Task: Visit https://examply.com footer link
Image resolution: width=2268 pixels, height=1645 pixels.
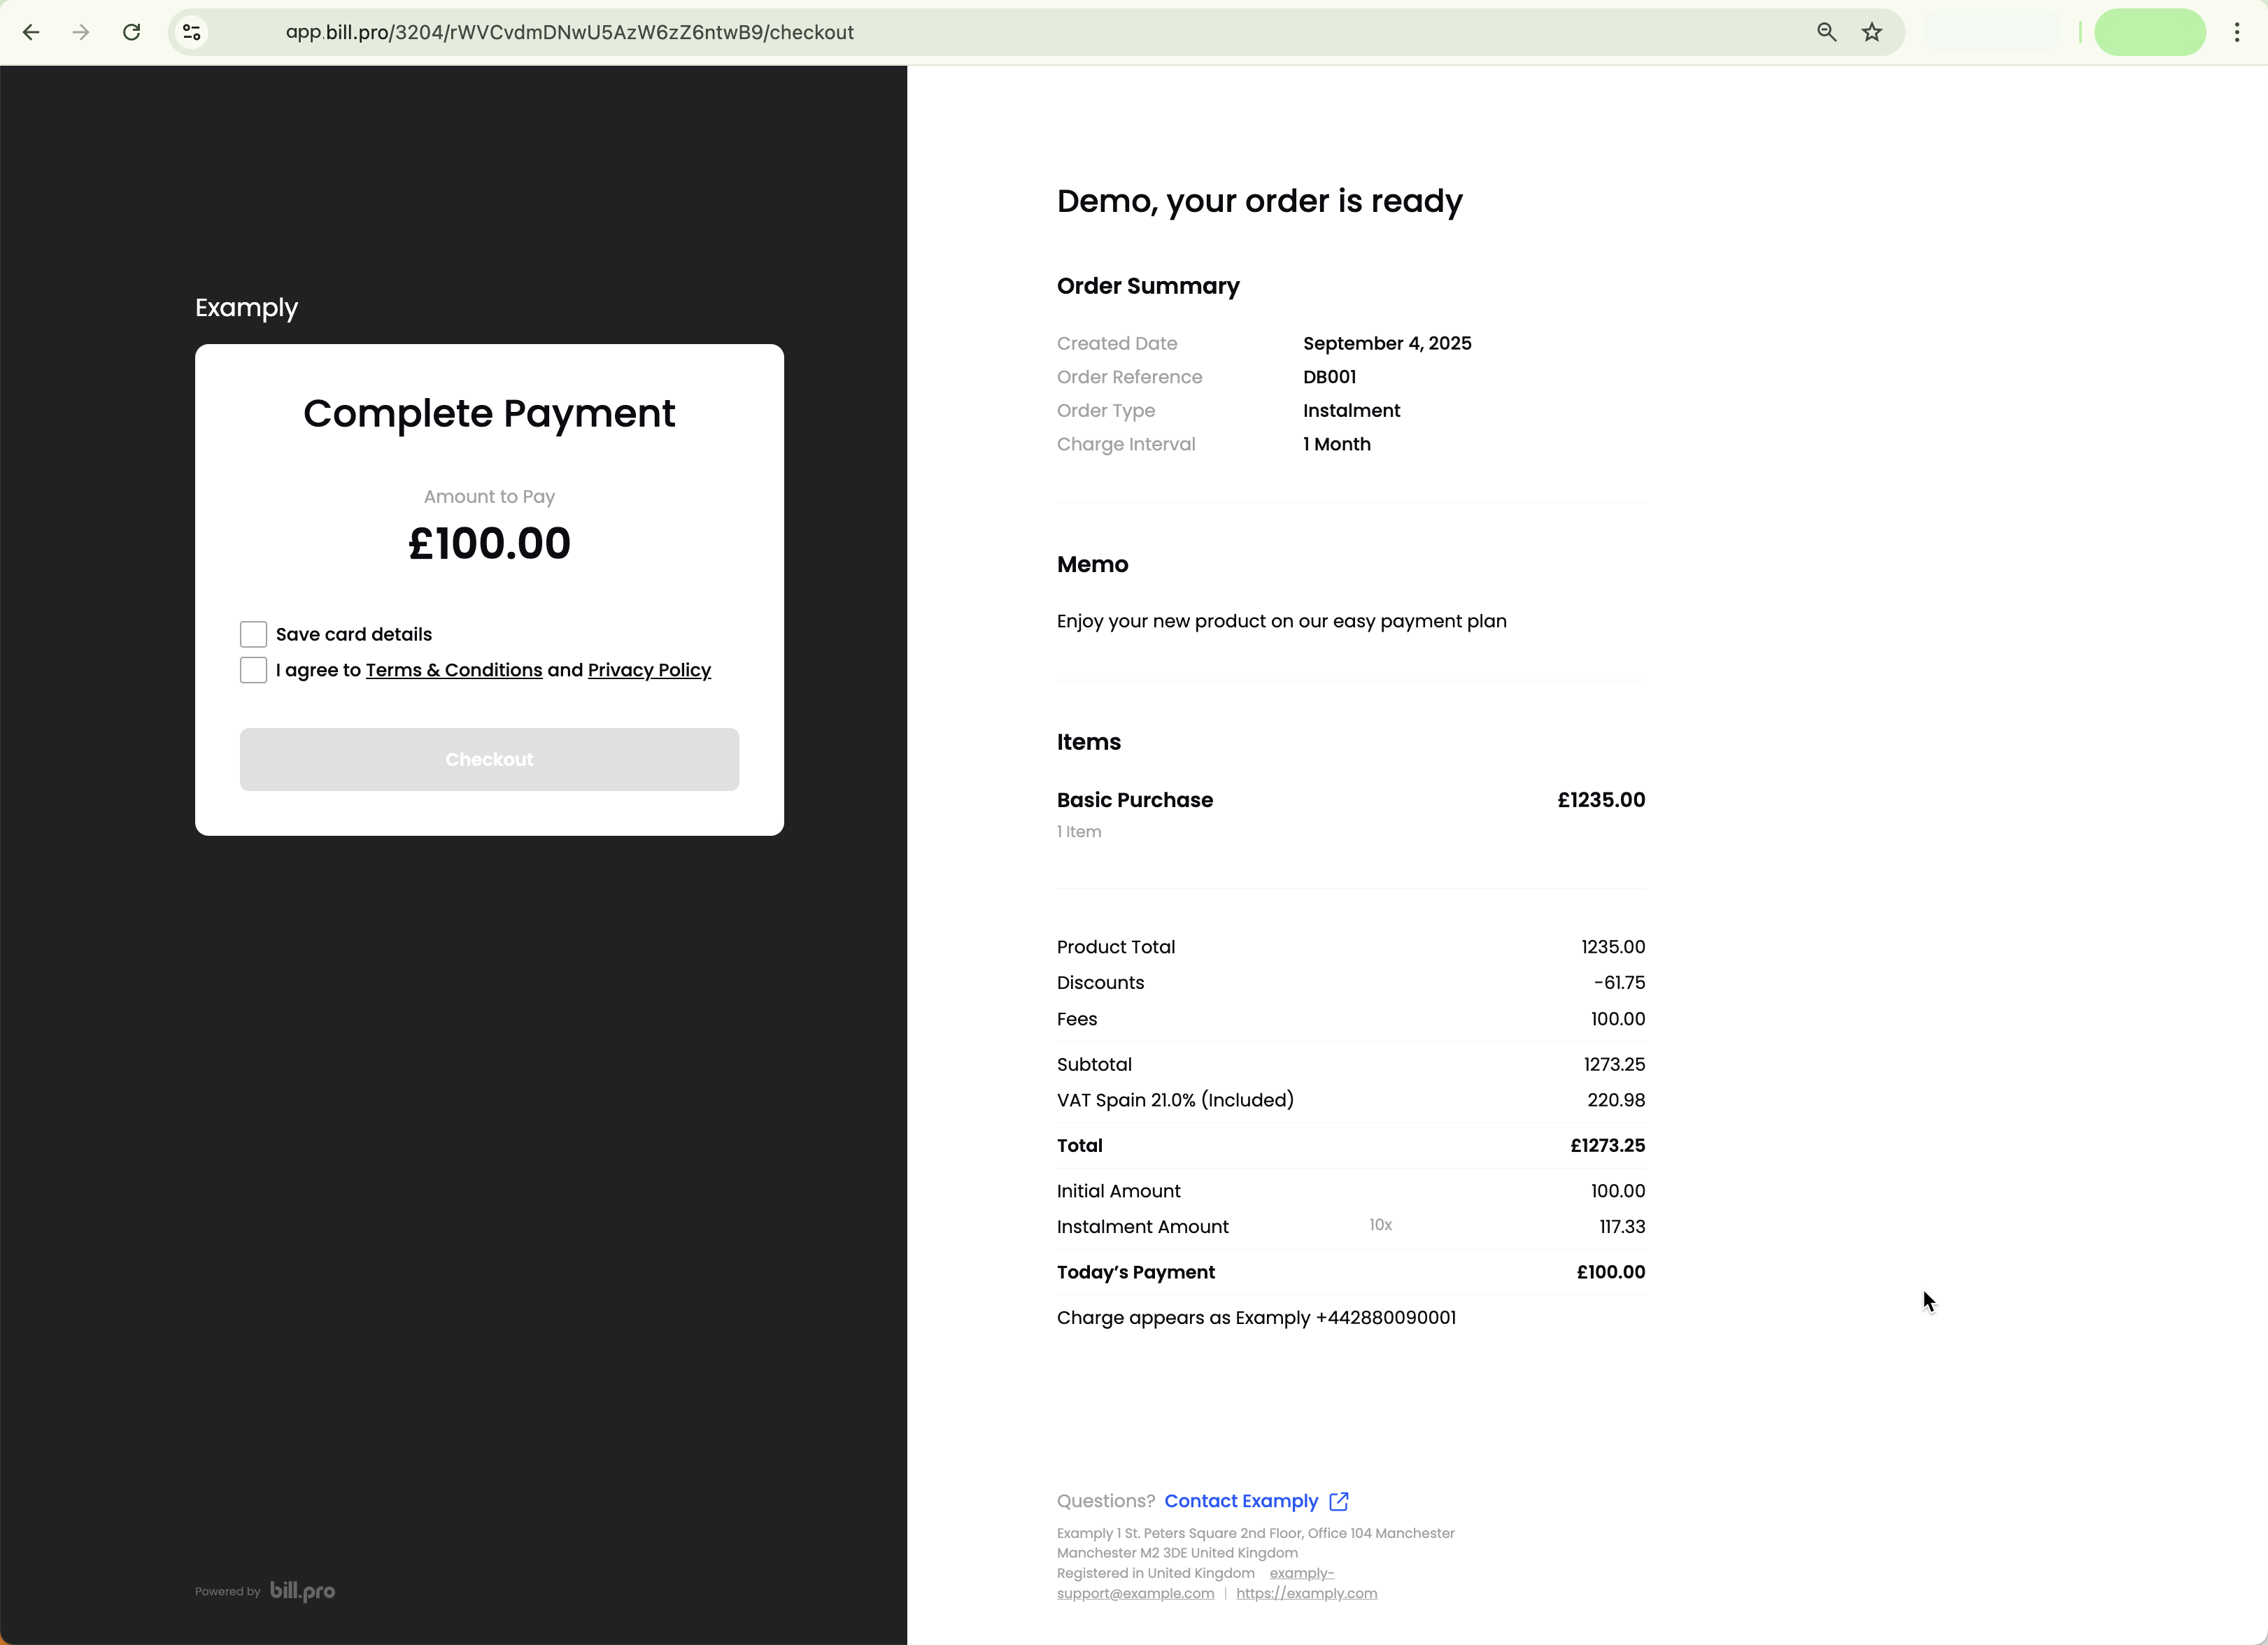Action: pyautogui.click(x=1306, y=1593)
